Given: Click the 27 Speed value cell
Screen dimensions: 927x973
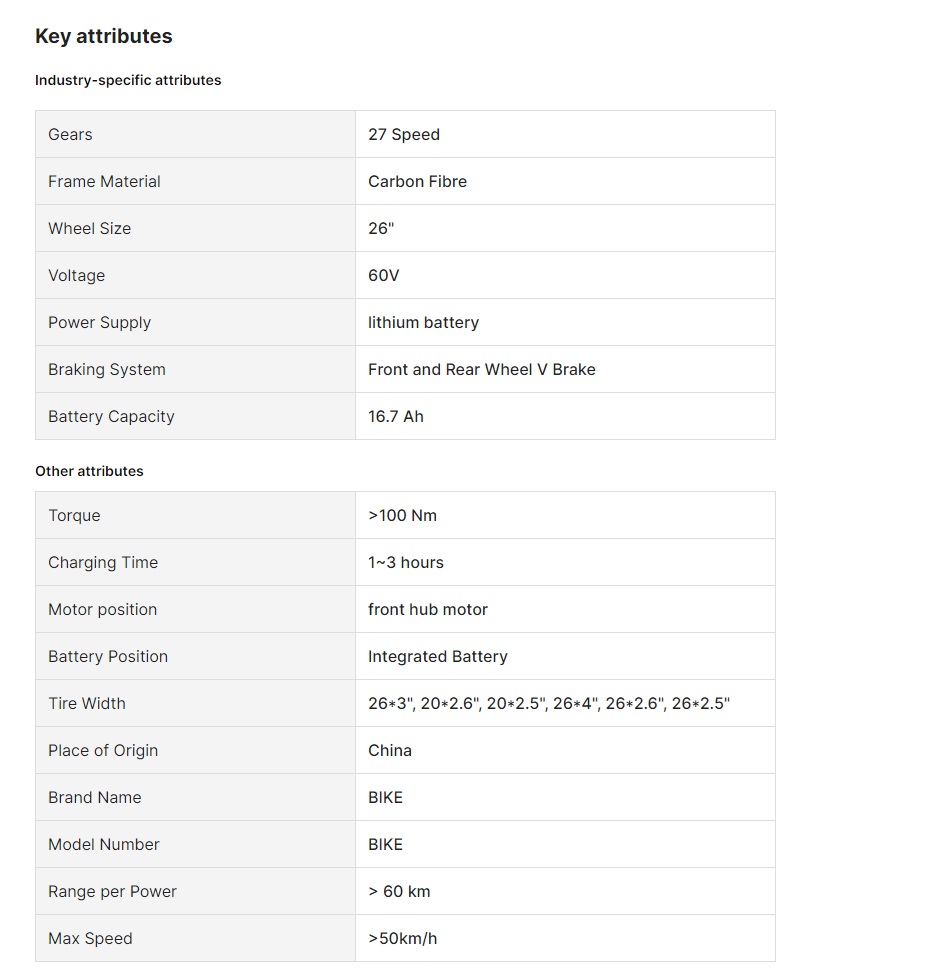Looking at the screenshot, I should pyautogui.click(x=404, y=134).
